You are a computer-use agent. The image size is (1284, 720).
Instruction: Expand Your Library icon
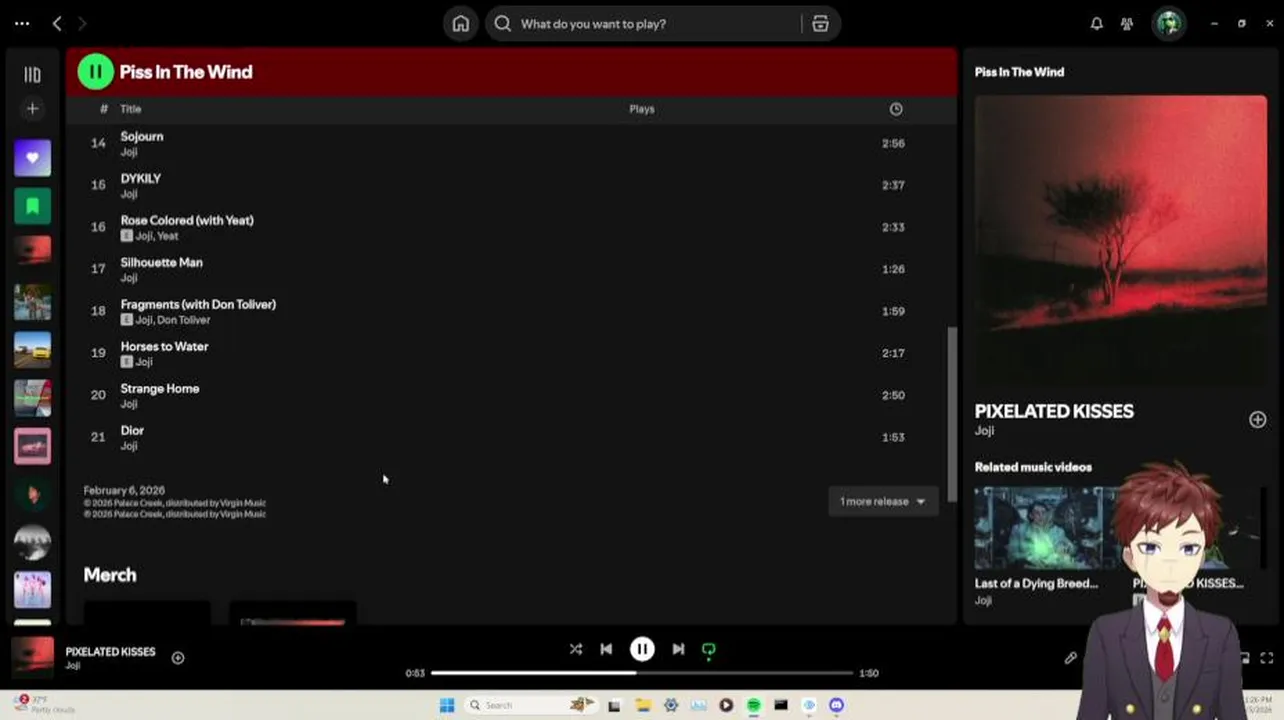(x=32, y=74)
